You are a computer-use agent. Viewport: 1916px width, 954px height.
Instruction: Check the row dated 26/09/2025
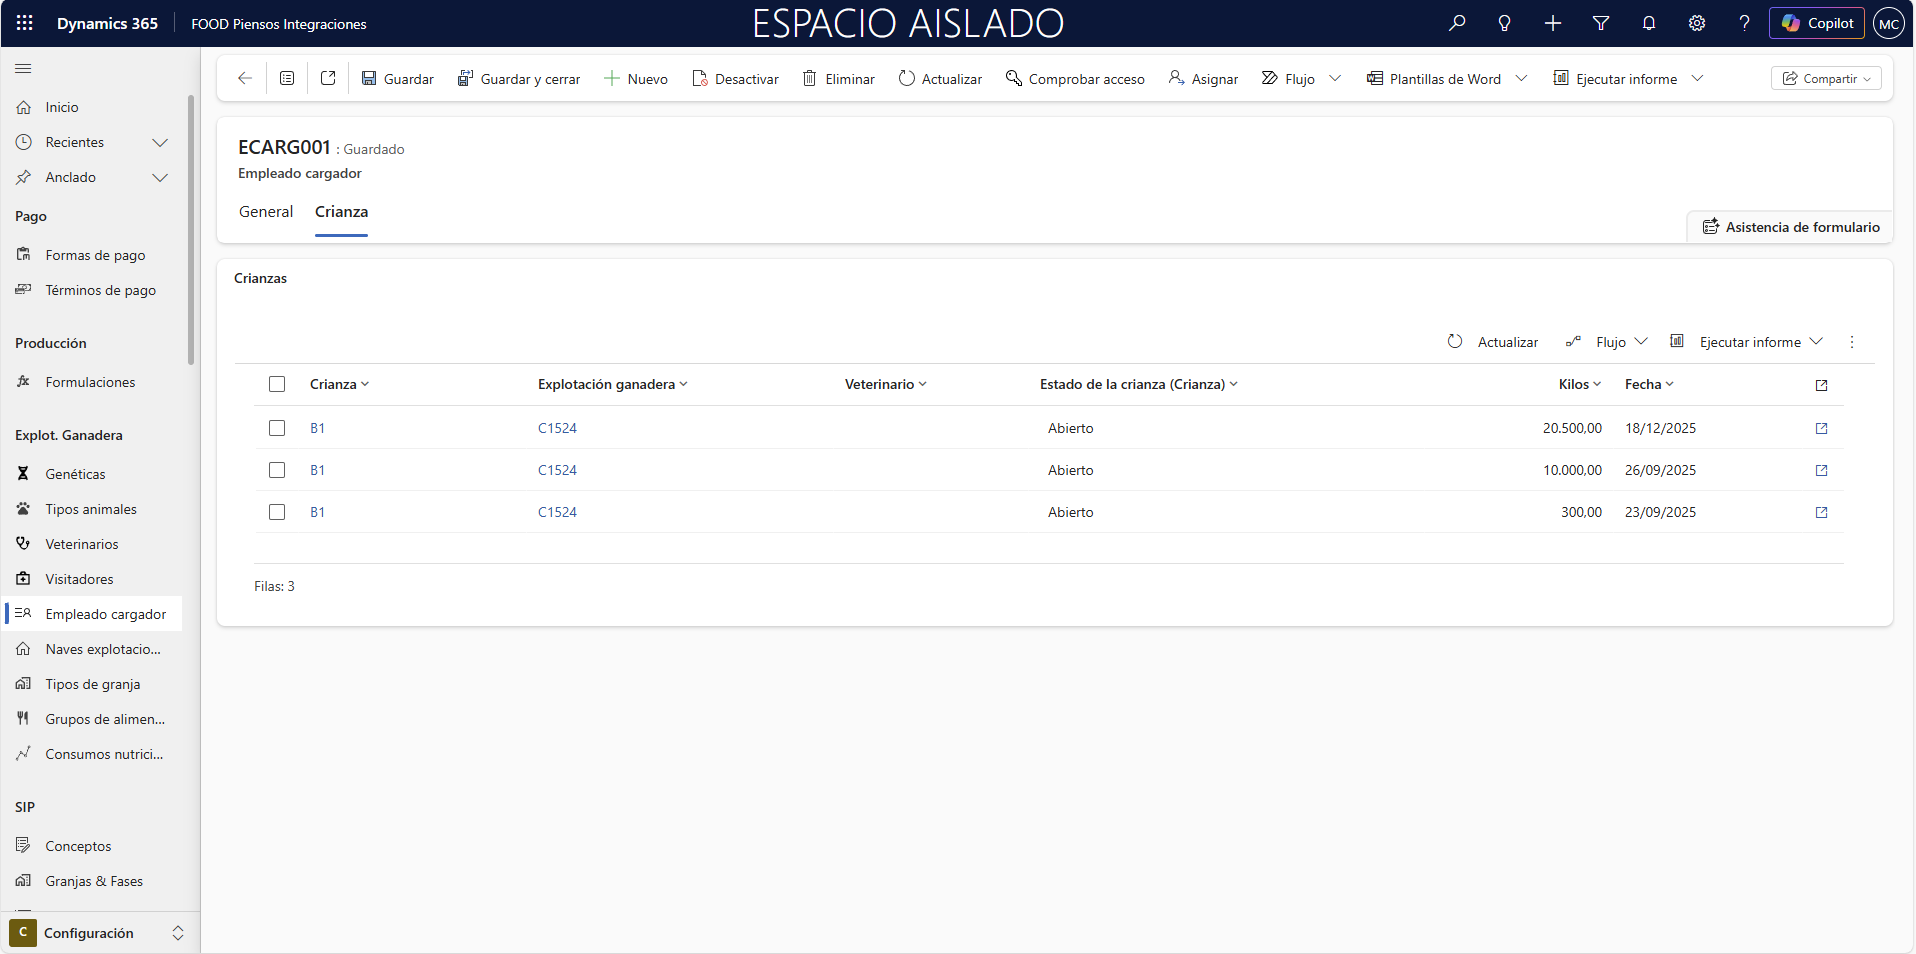point(277,470)
